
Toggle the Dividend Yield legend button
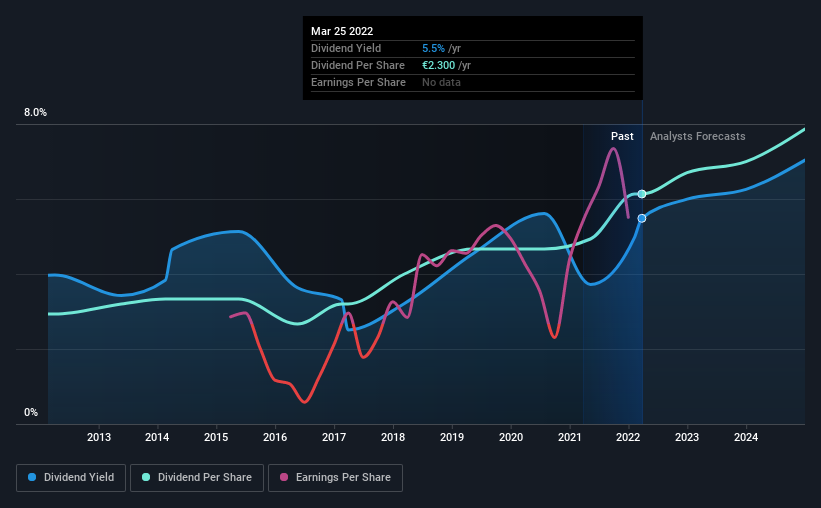click(71, 478)
